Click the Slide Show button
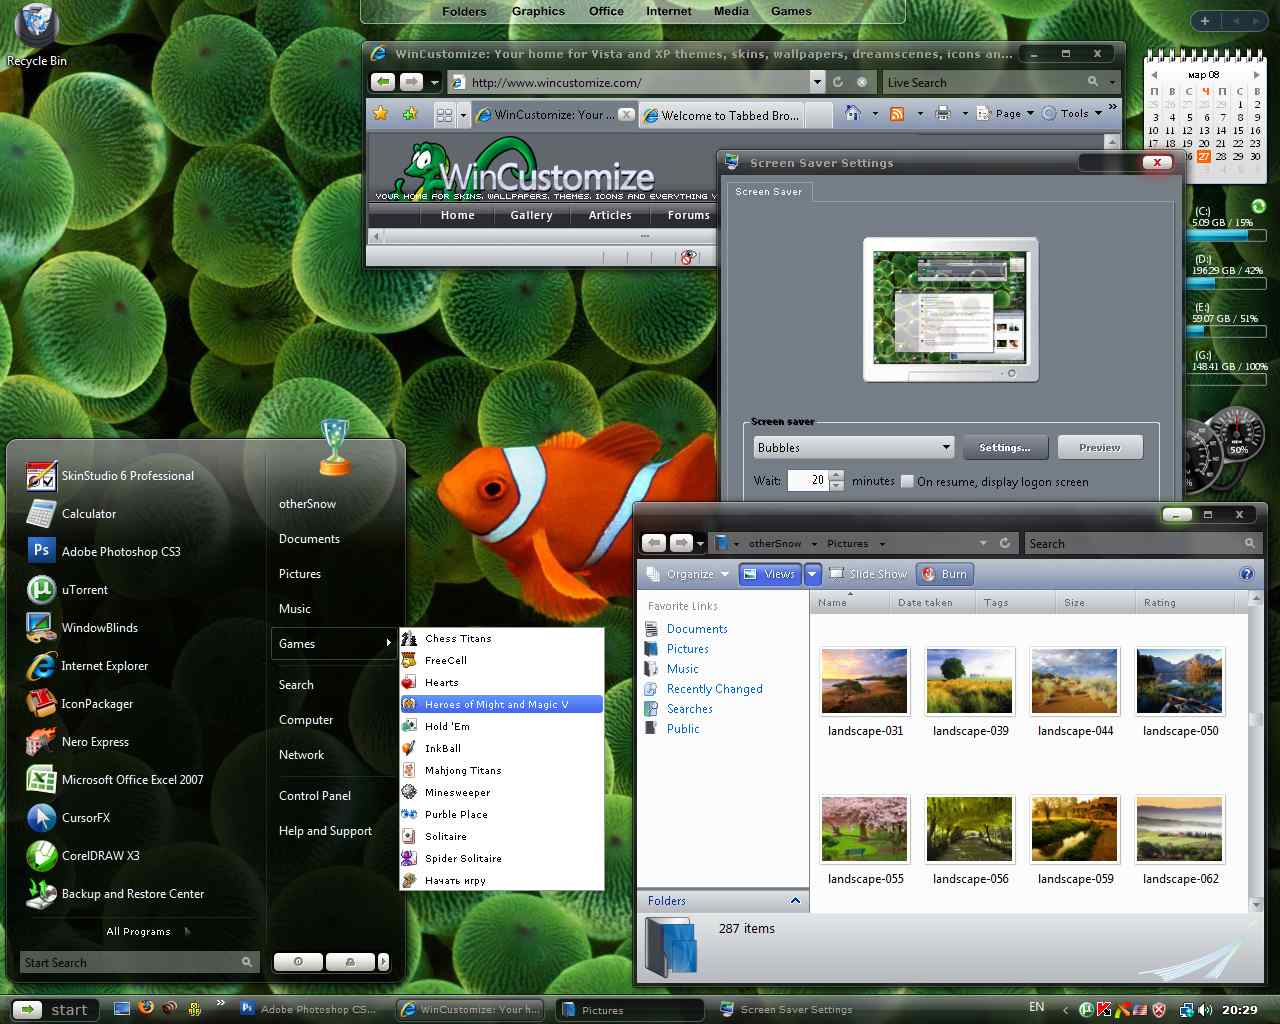 (x=867, y=574)
